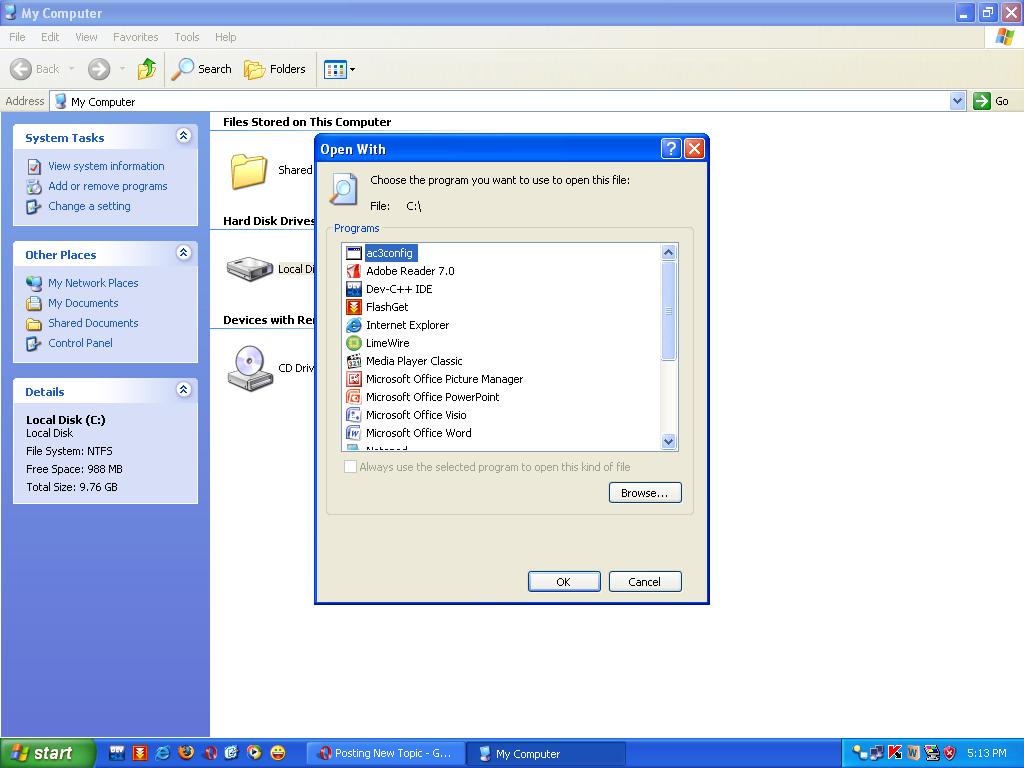Click the Back navigation button
Viewport: 1024px width, 768px height.
[35, 69]
